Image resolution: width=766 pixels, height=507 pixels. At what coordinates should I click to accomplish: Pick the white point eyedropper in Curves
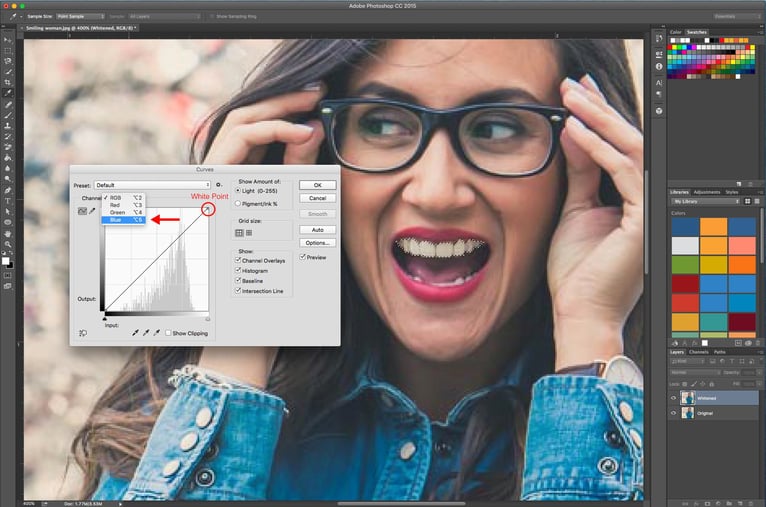tap(157, 333)
